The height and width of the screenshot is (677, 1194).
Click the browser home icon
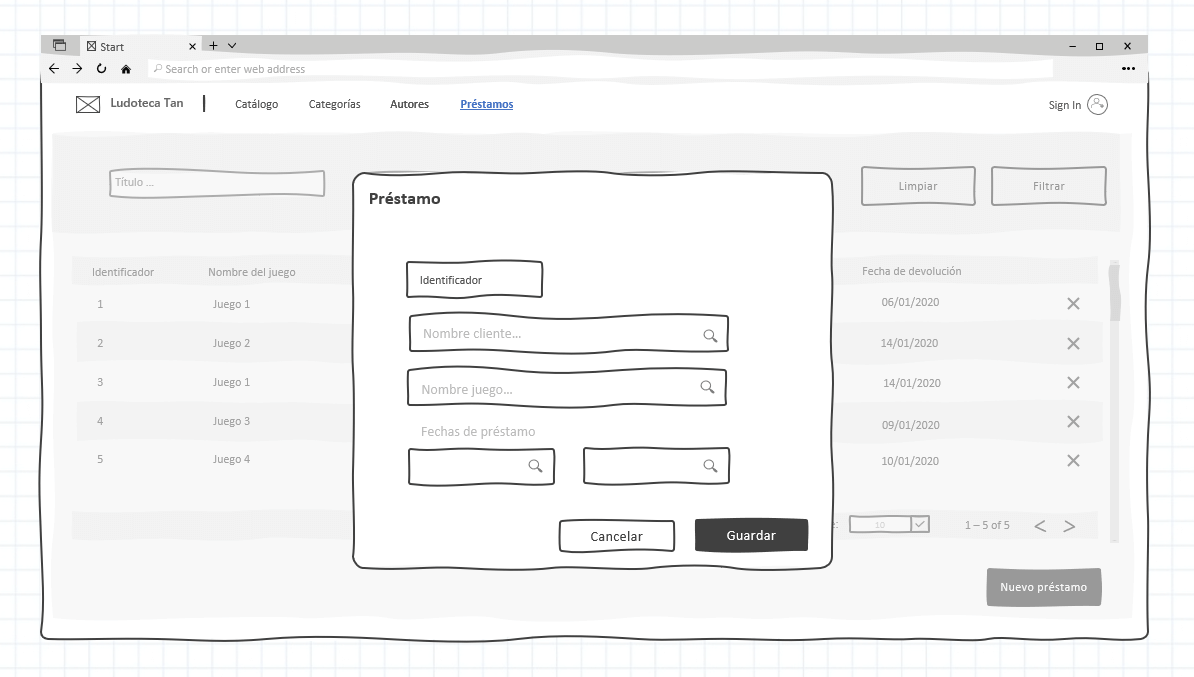coord(126,69)
